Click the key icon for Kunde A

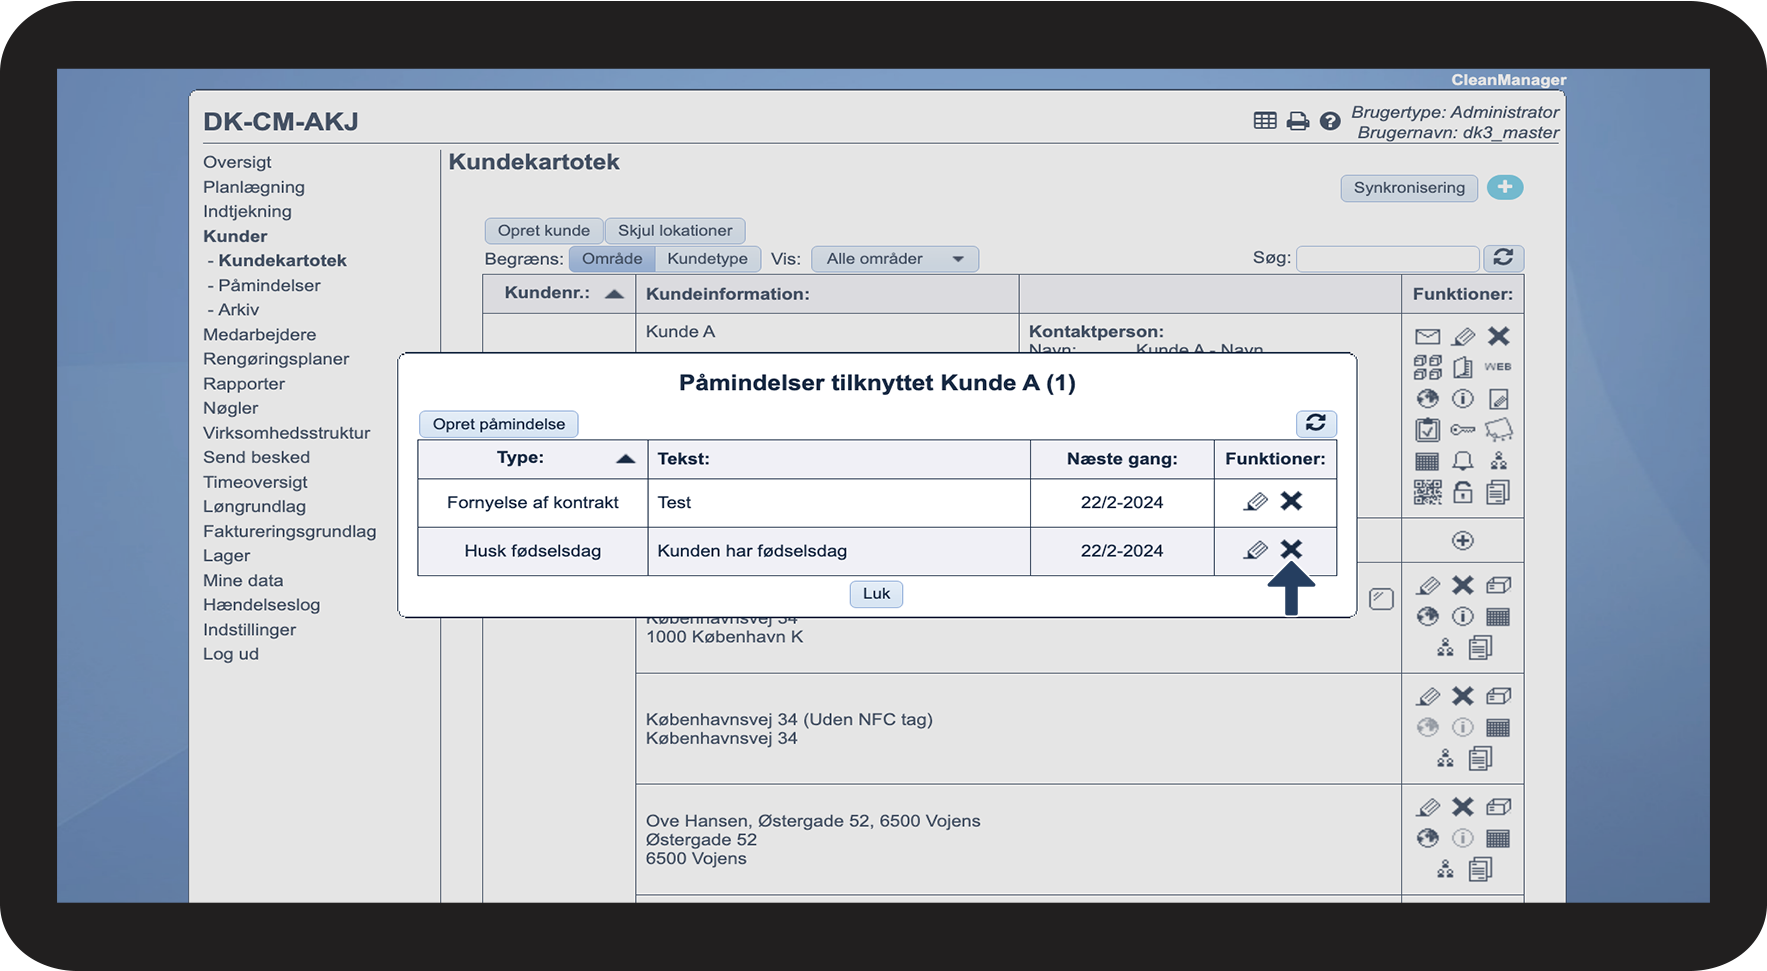(1462, 430)
